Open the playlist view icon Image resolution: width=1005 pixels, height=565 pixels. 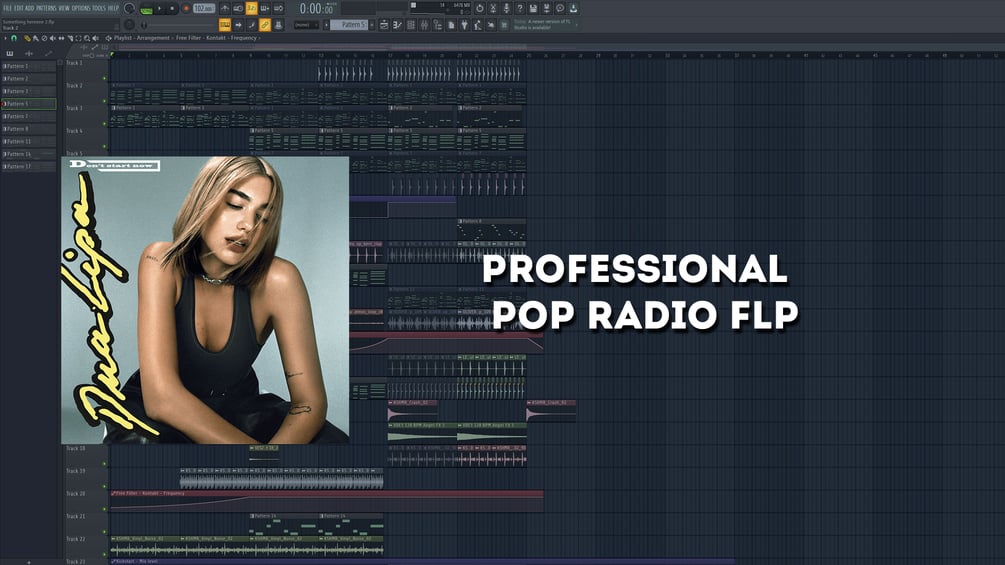(x=384, y=25)
